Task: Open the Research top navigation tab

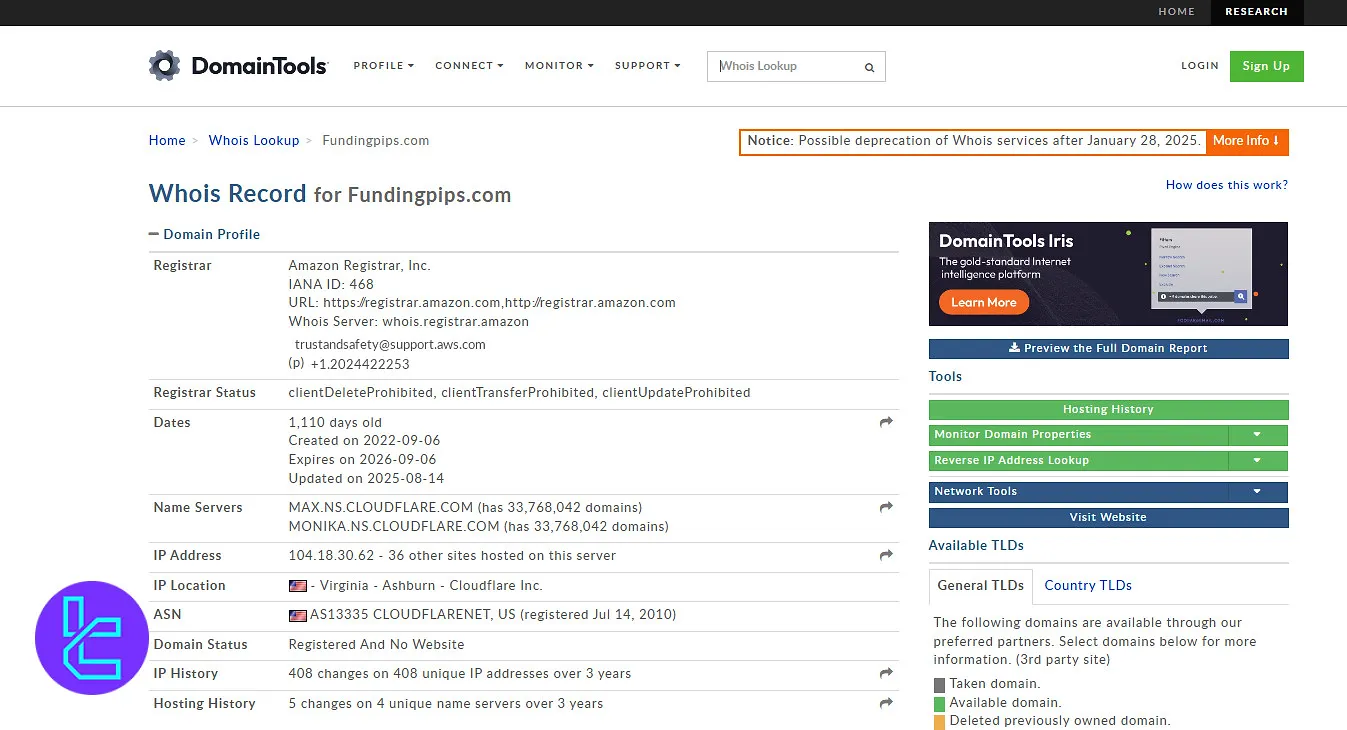Action: [x=1255, y=12]
